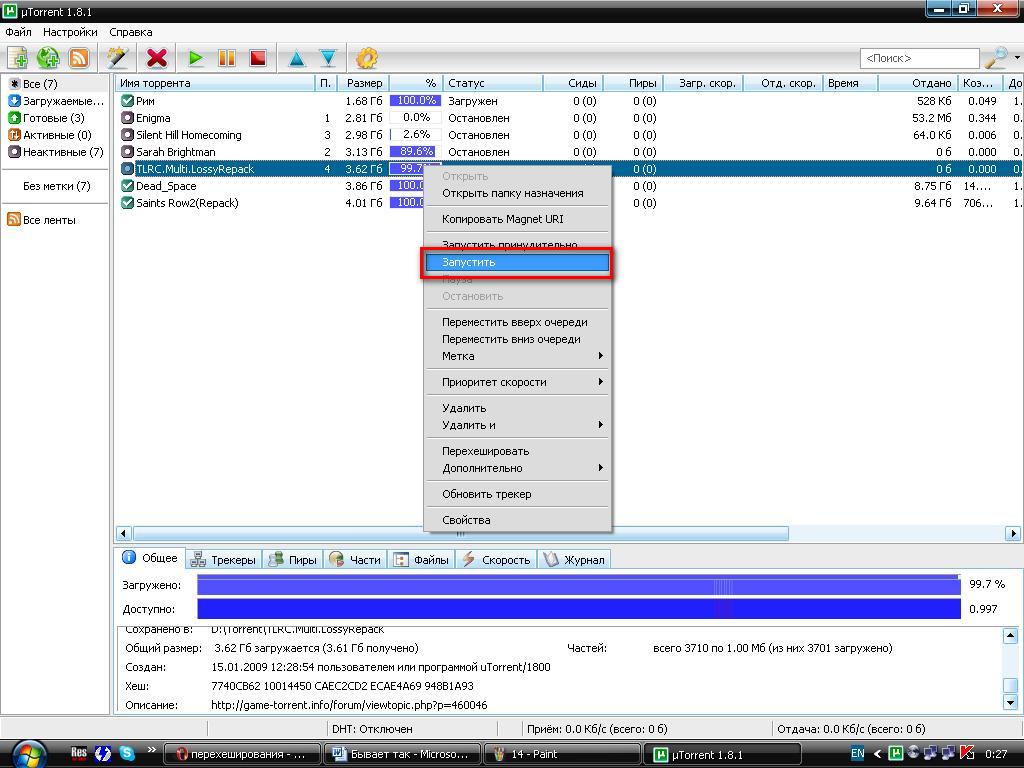Select Неактивные (7) category in sidebar

click(x=56, y=152)
